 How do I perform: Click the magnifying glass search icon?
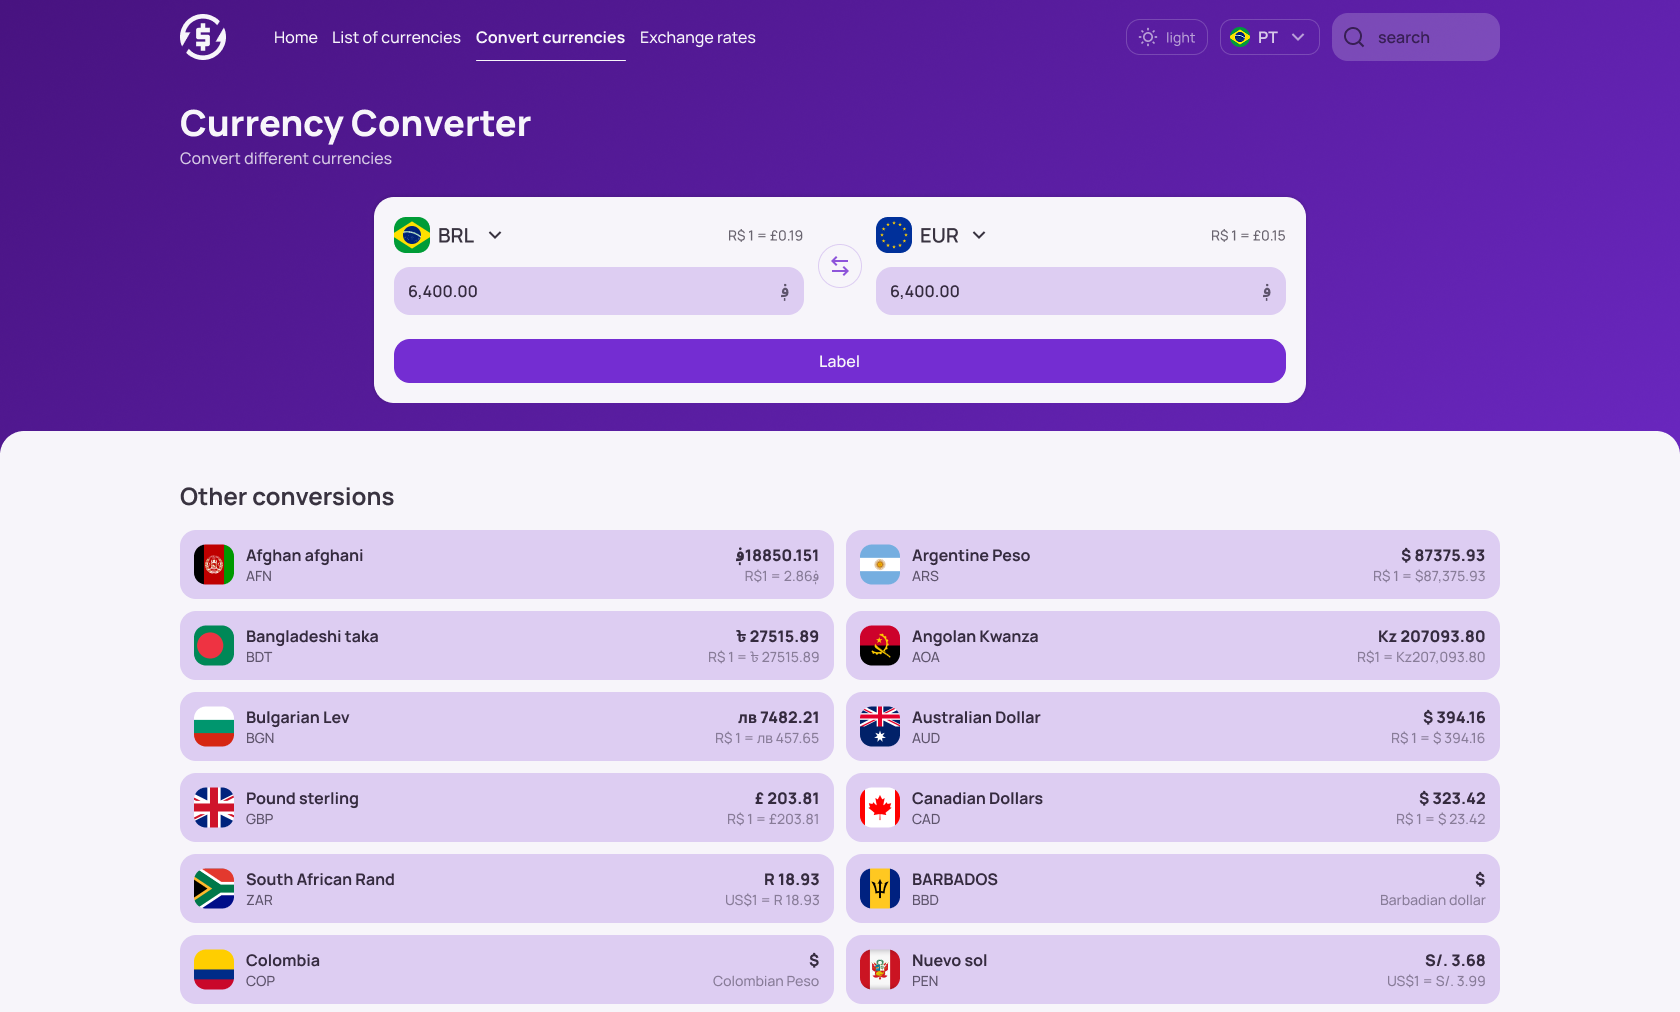(1353, 37)
